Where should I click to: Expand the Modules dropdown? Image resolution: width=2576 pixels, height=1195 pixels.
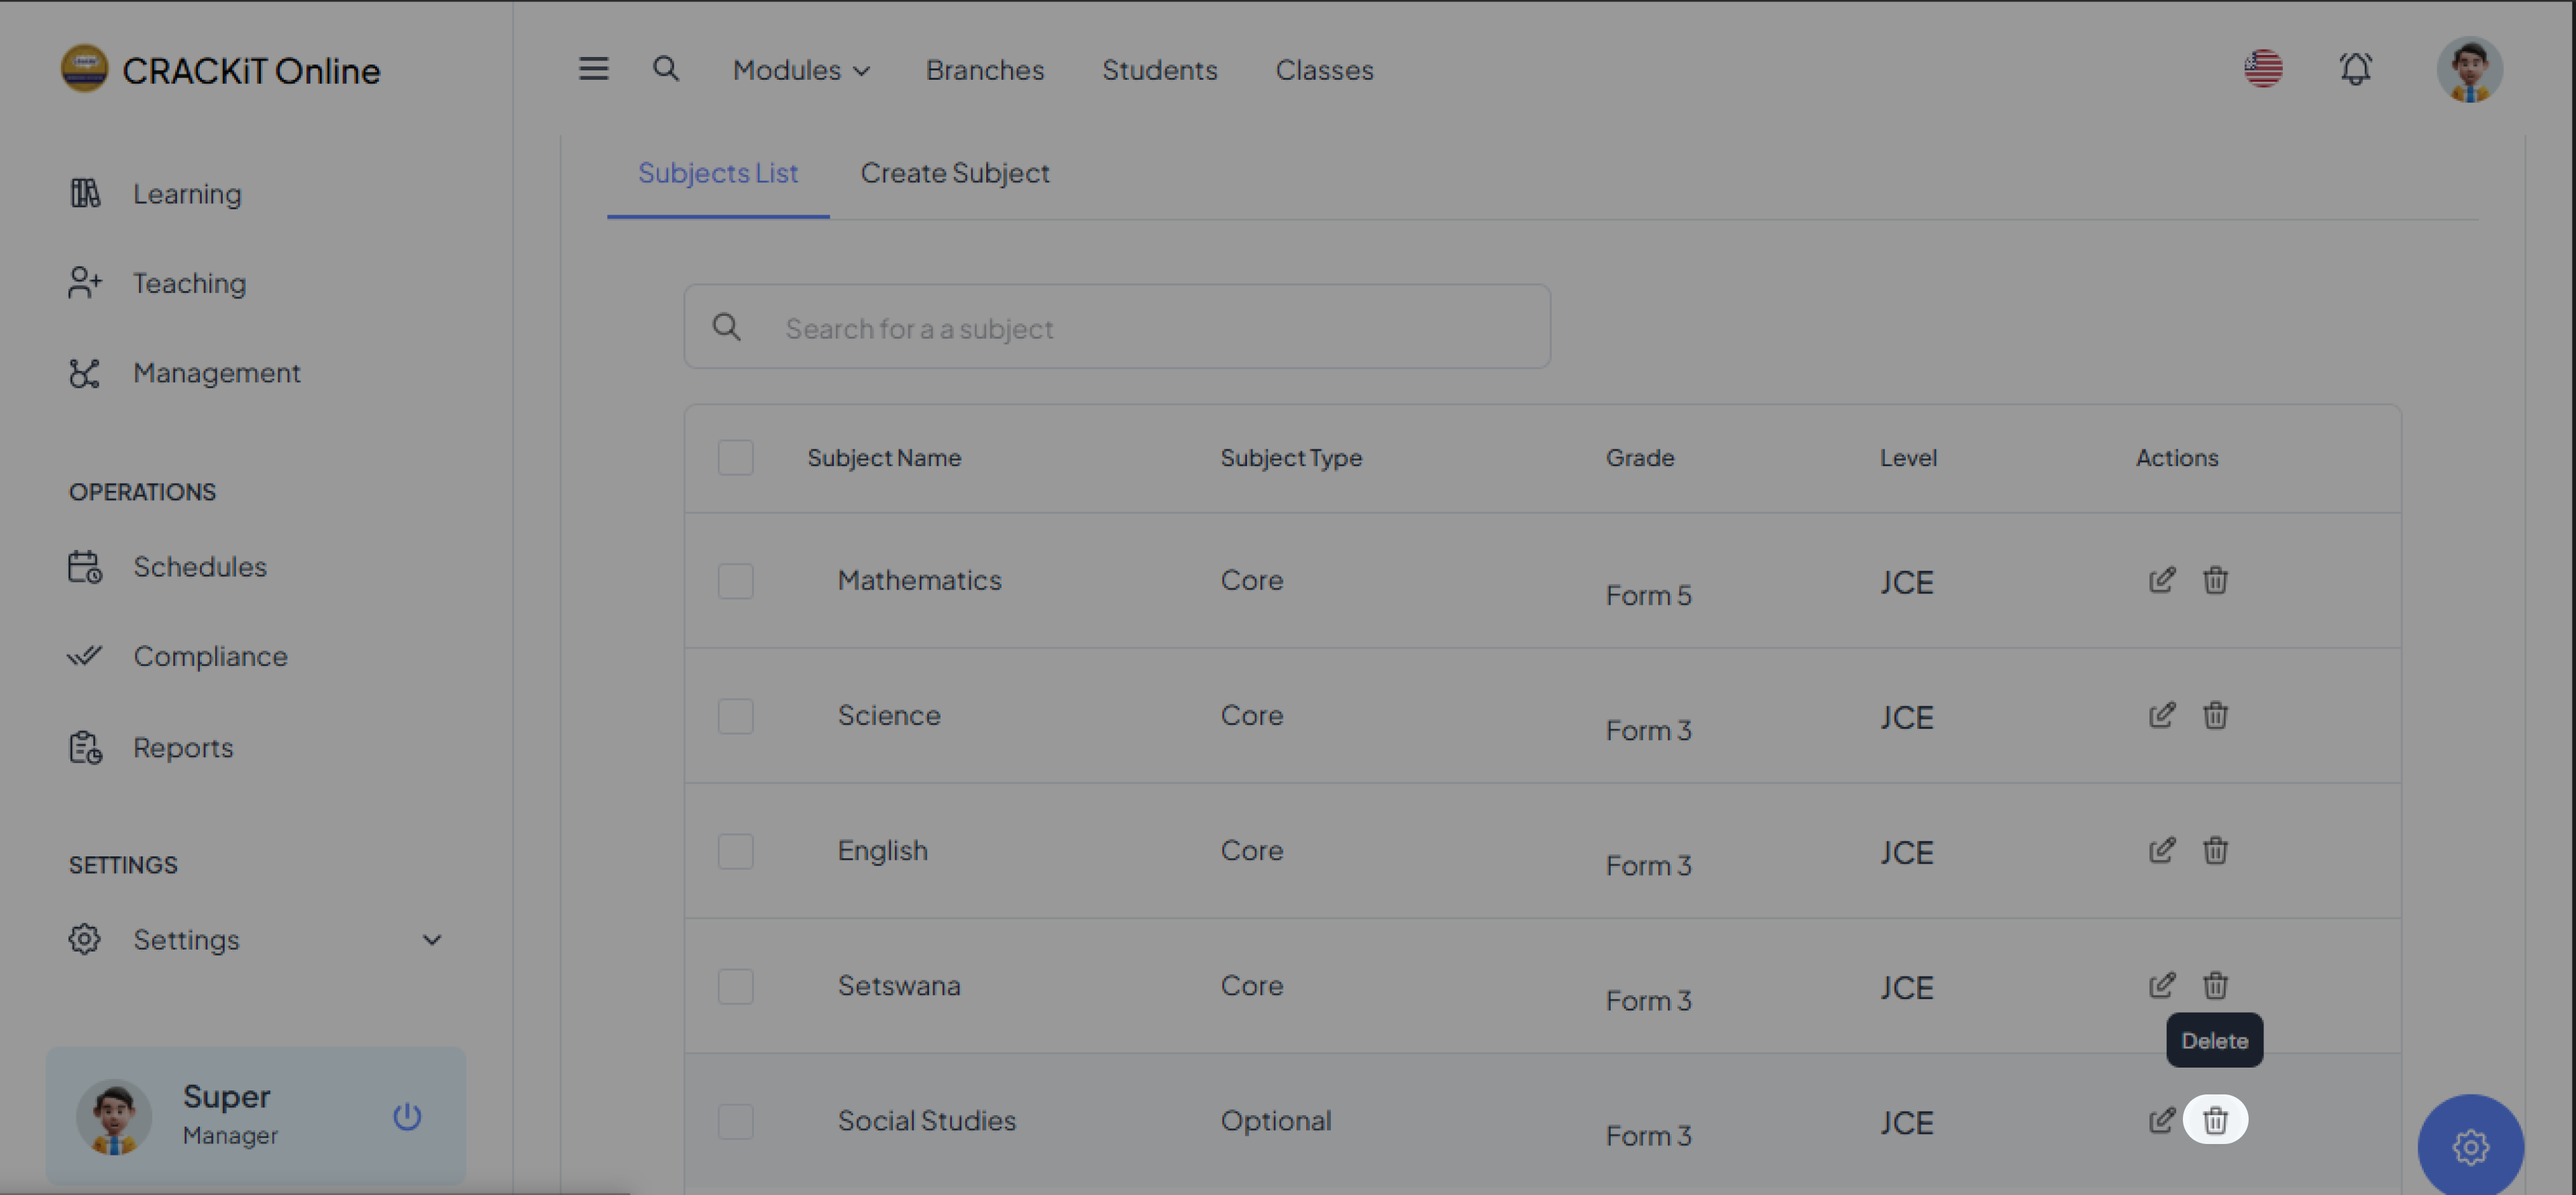click(x=801, y=70)
